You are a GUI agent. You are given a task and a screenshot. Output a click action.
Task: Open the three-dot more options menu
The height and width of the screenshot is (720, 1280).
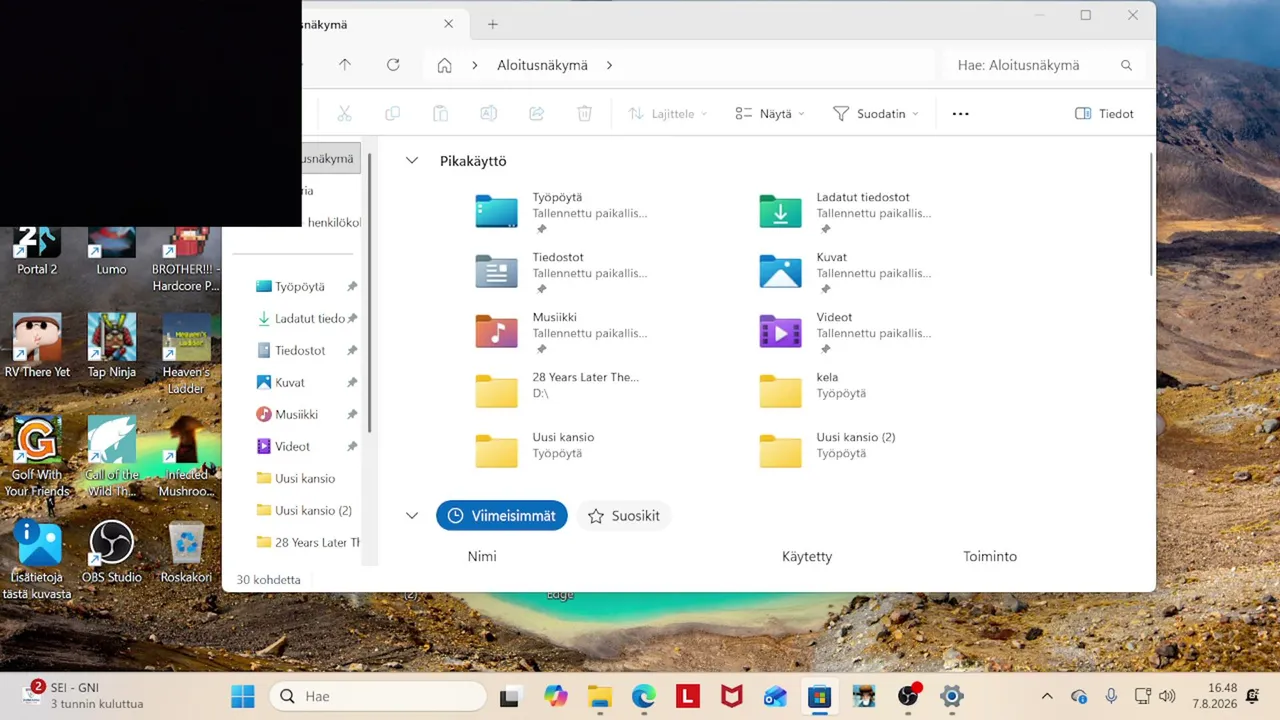pos(960,114)
